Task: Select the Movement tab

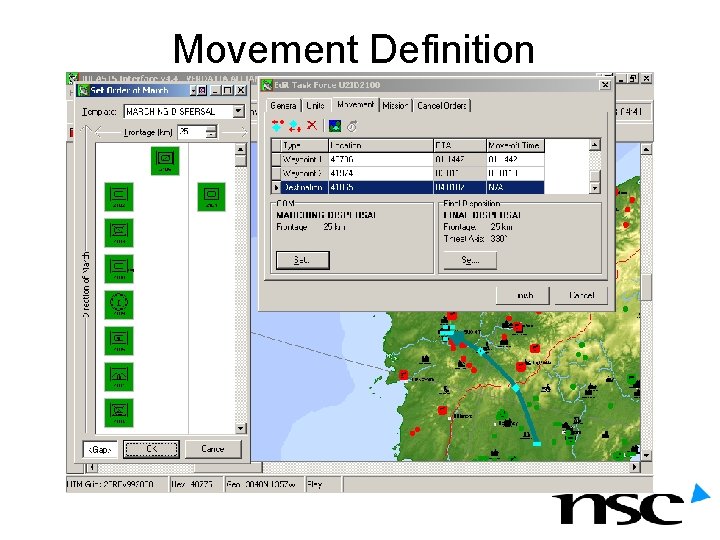Action: click(x=355, y=105)
